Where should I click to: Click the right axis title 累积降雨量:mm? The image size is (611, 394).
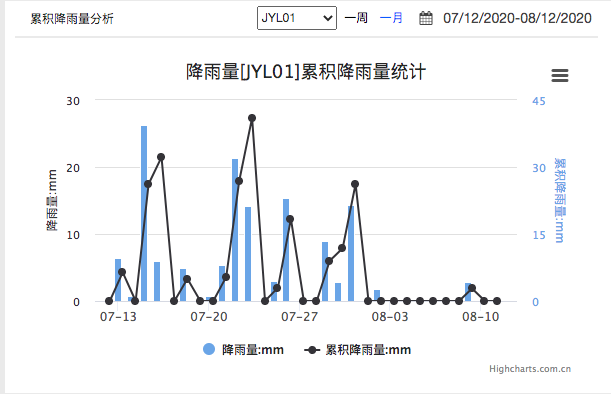(560, 200)
